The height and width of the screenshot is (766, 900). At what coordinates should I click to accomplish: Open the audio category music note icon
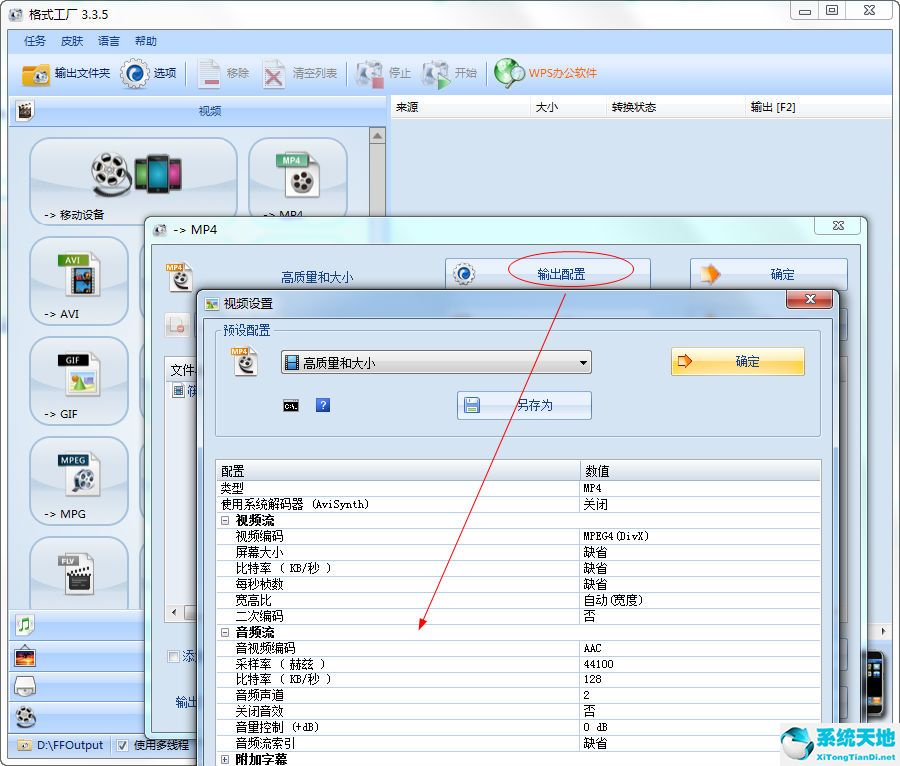(x=24, y=624)
